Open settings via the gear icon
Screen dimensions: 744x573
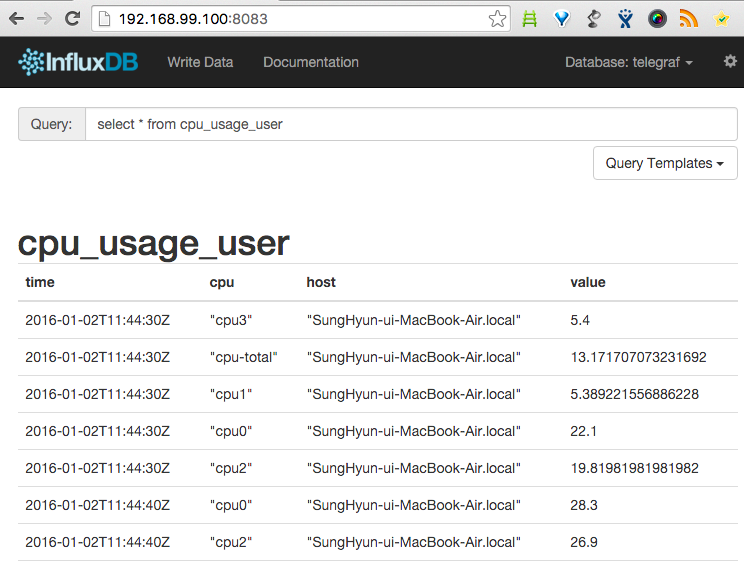pos(730,61)
